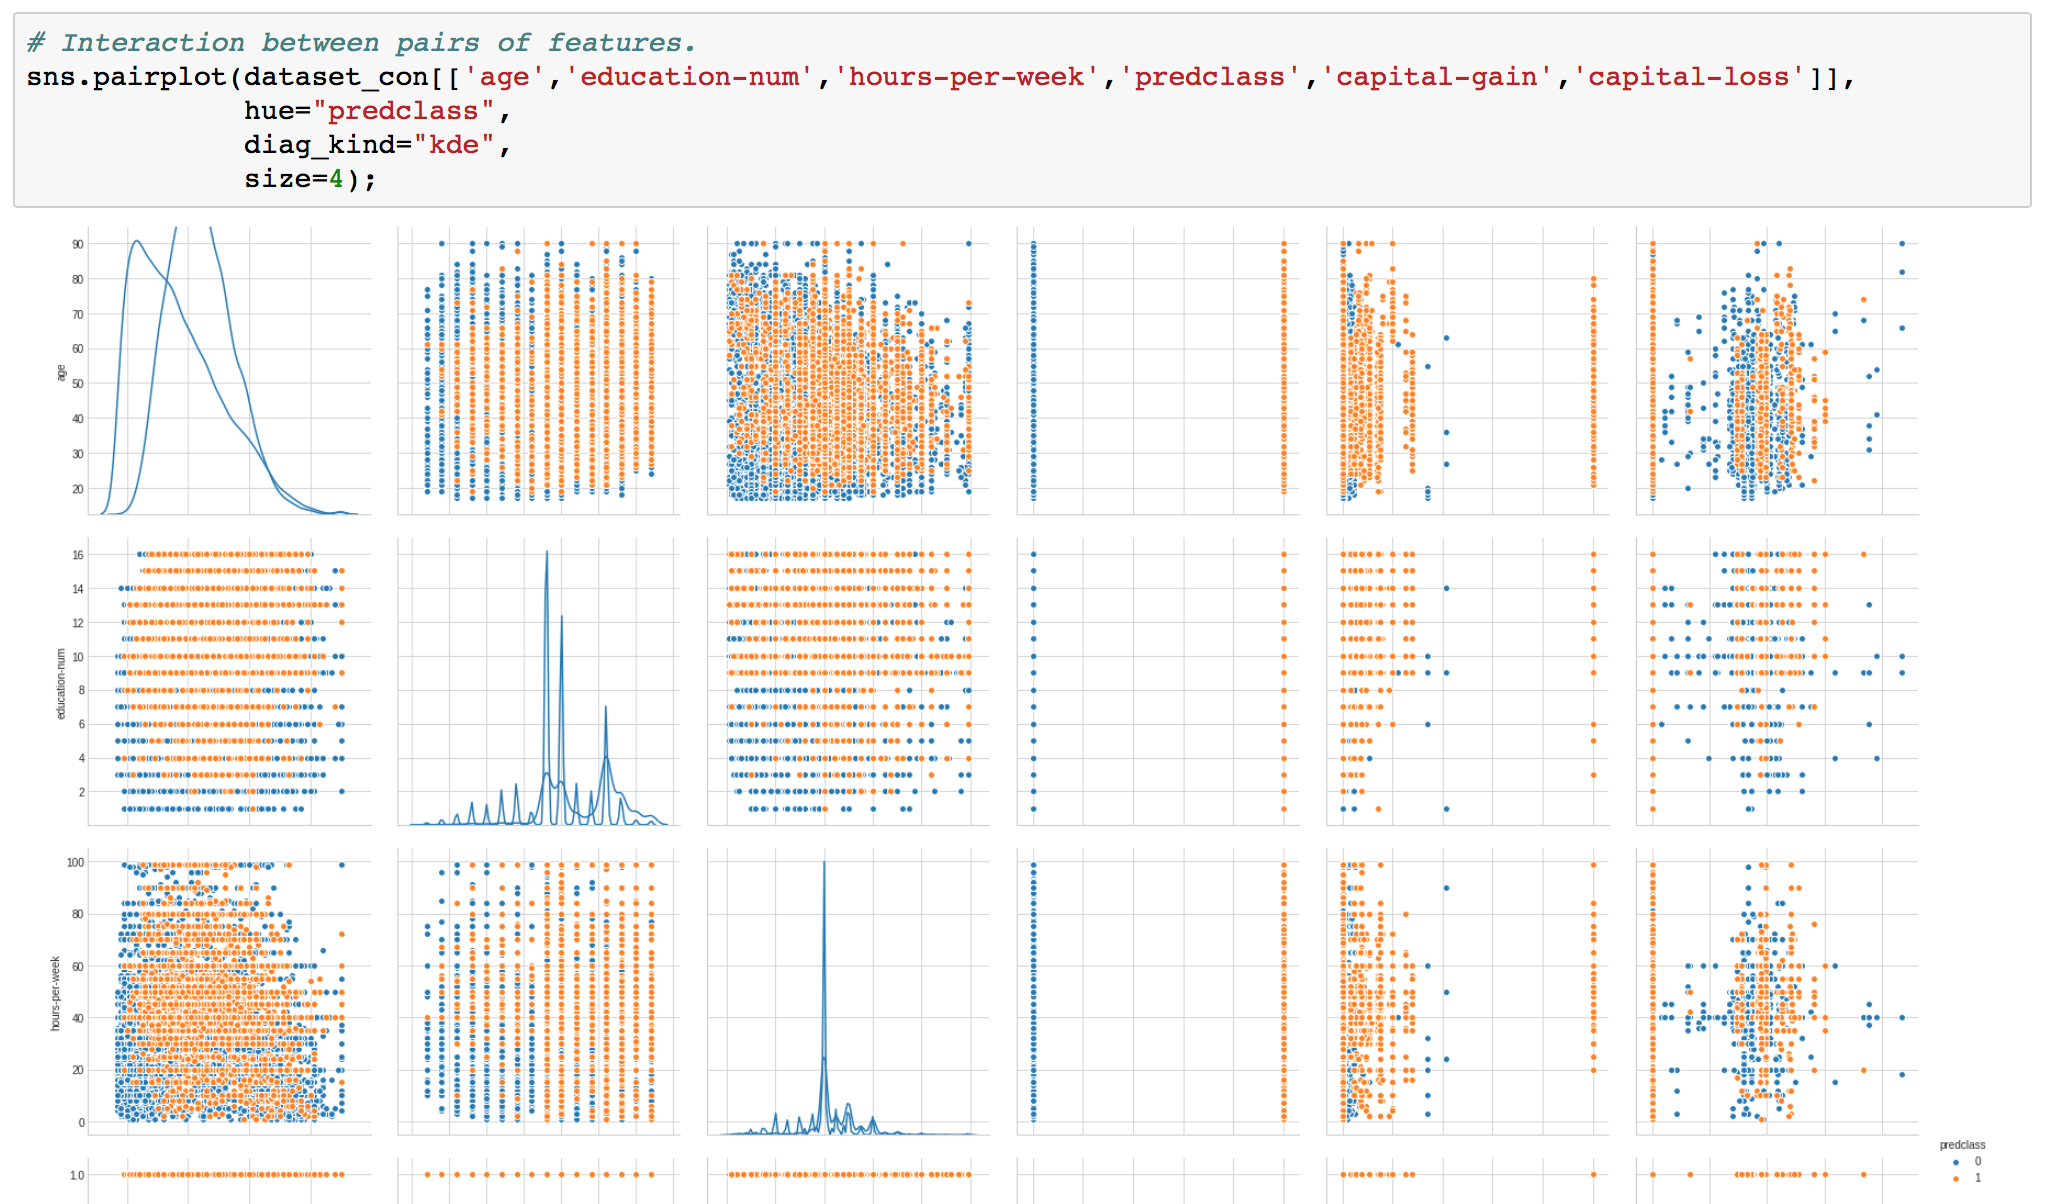Open the hours-per-week KDE diagonal plot
Viewport: 2048px width, 1204px height.
coord(848,991)
